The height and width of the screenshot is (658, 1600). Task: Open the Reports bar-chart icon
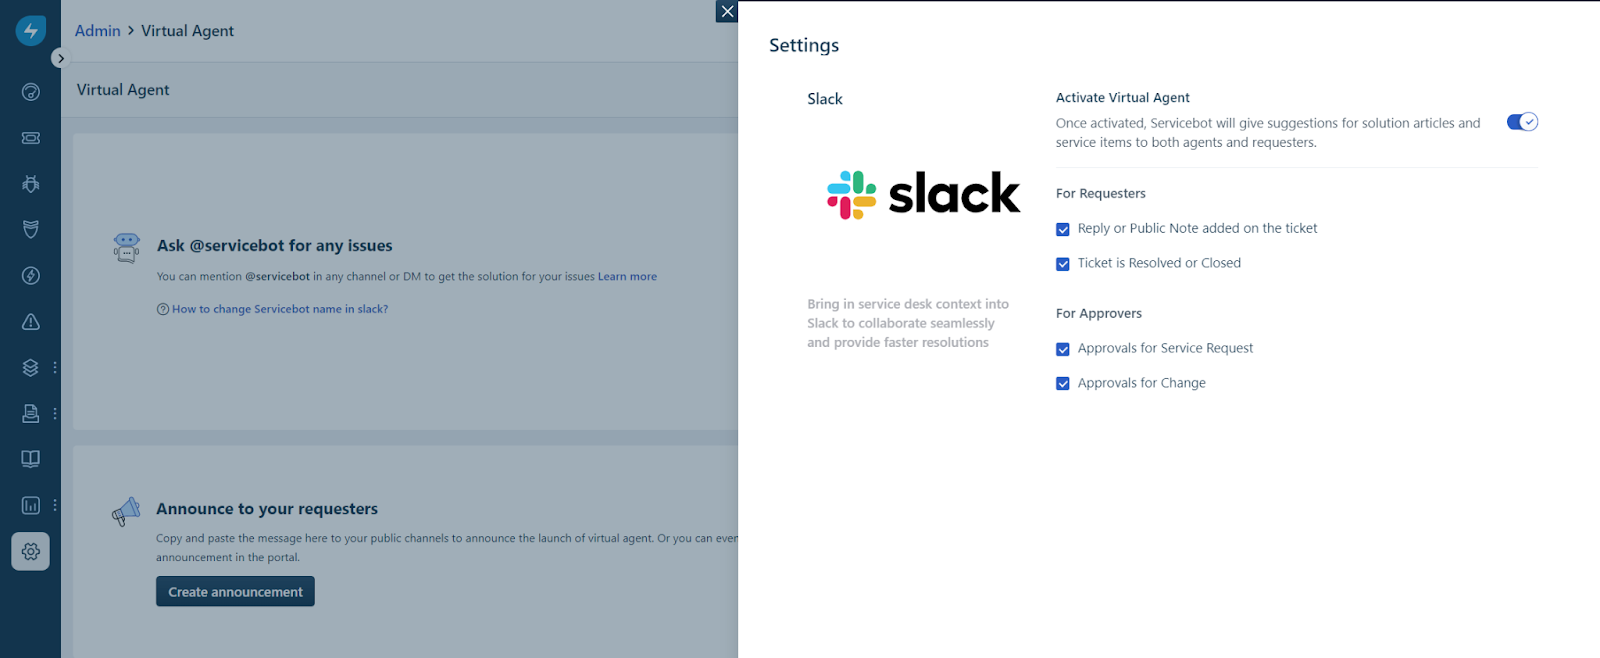click(x=31, y=505)
